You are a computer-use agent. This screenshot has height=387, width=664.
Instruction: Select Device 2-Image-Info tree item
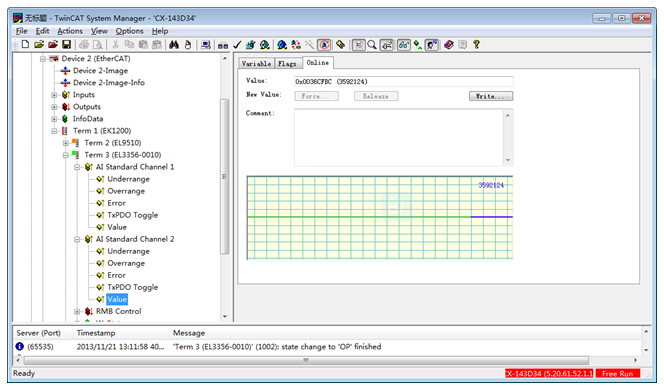pyautogui.click(x=109, y=83)
